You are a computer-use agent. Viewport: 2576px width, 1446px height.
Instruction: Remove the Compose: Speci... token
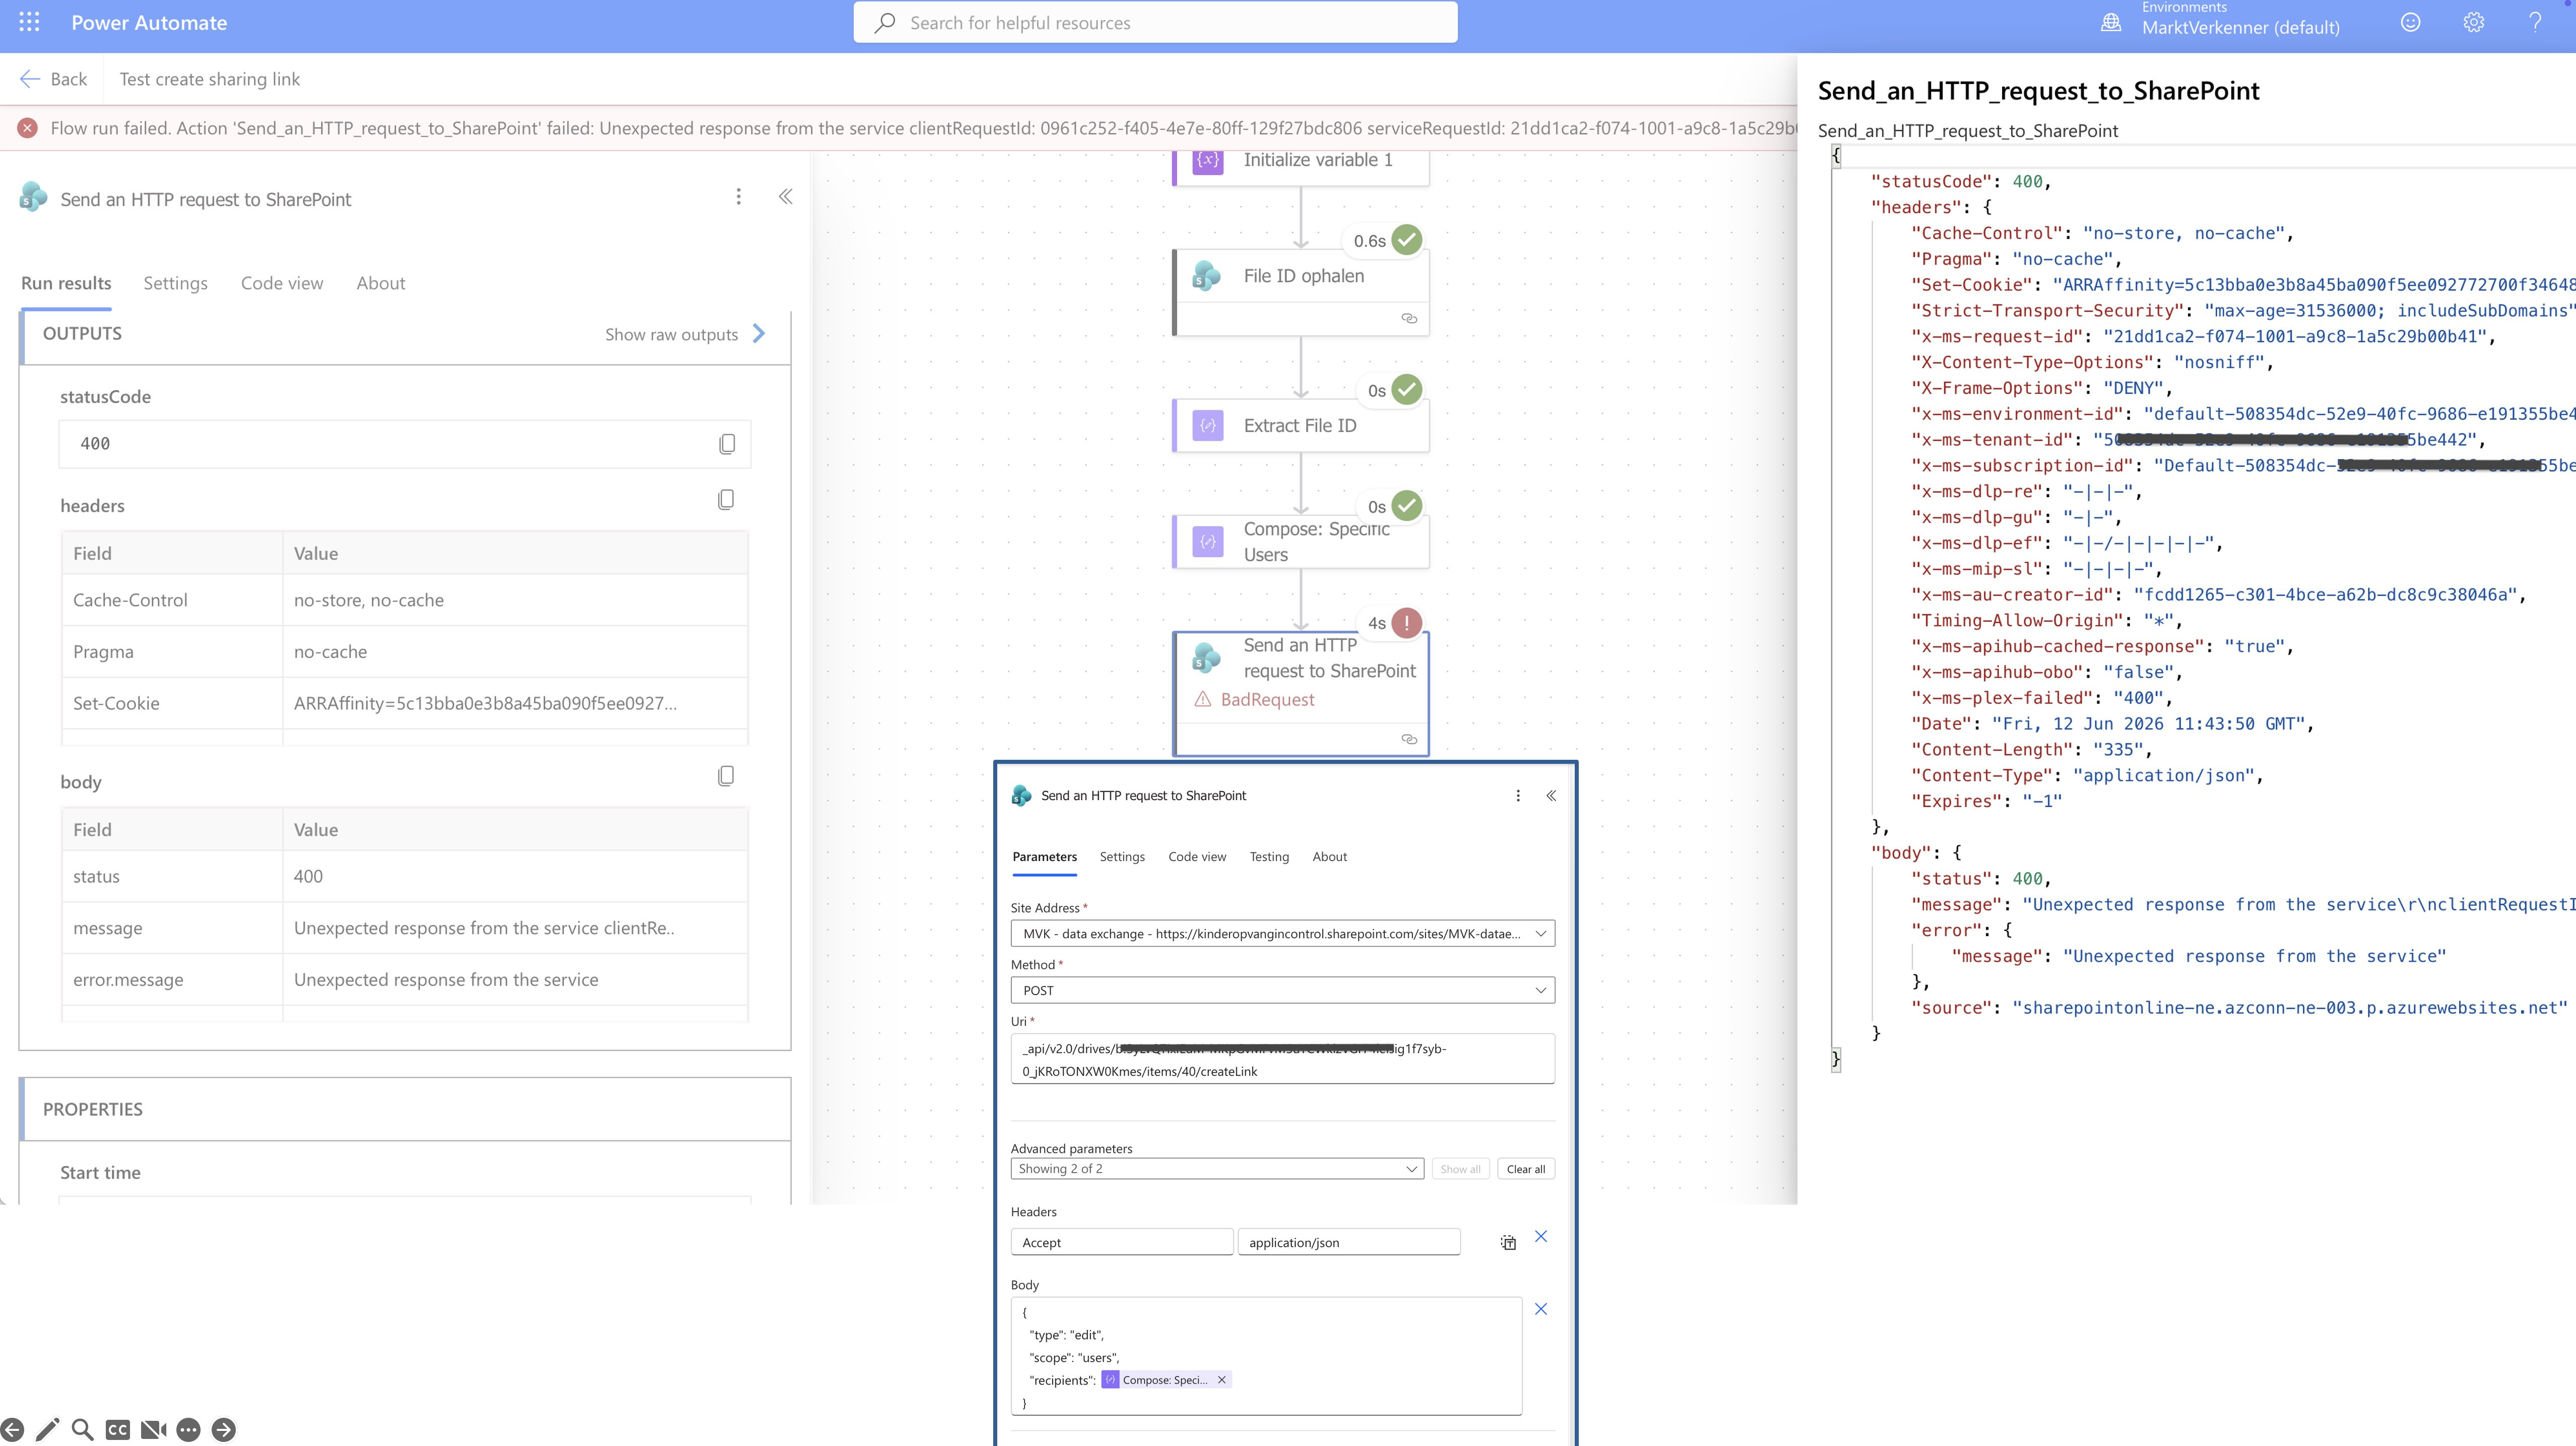coord(1221,1380)
